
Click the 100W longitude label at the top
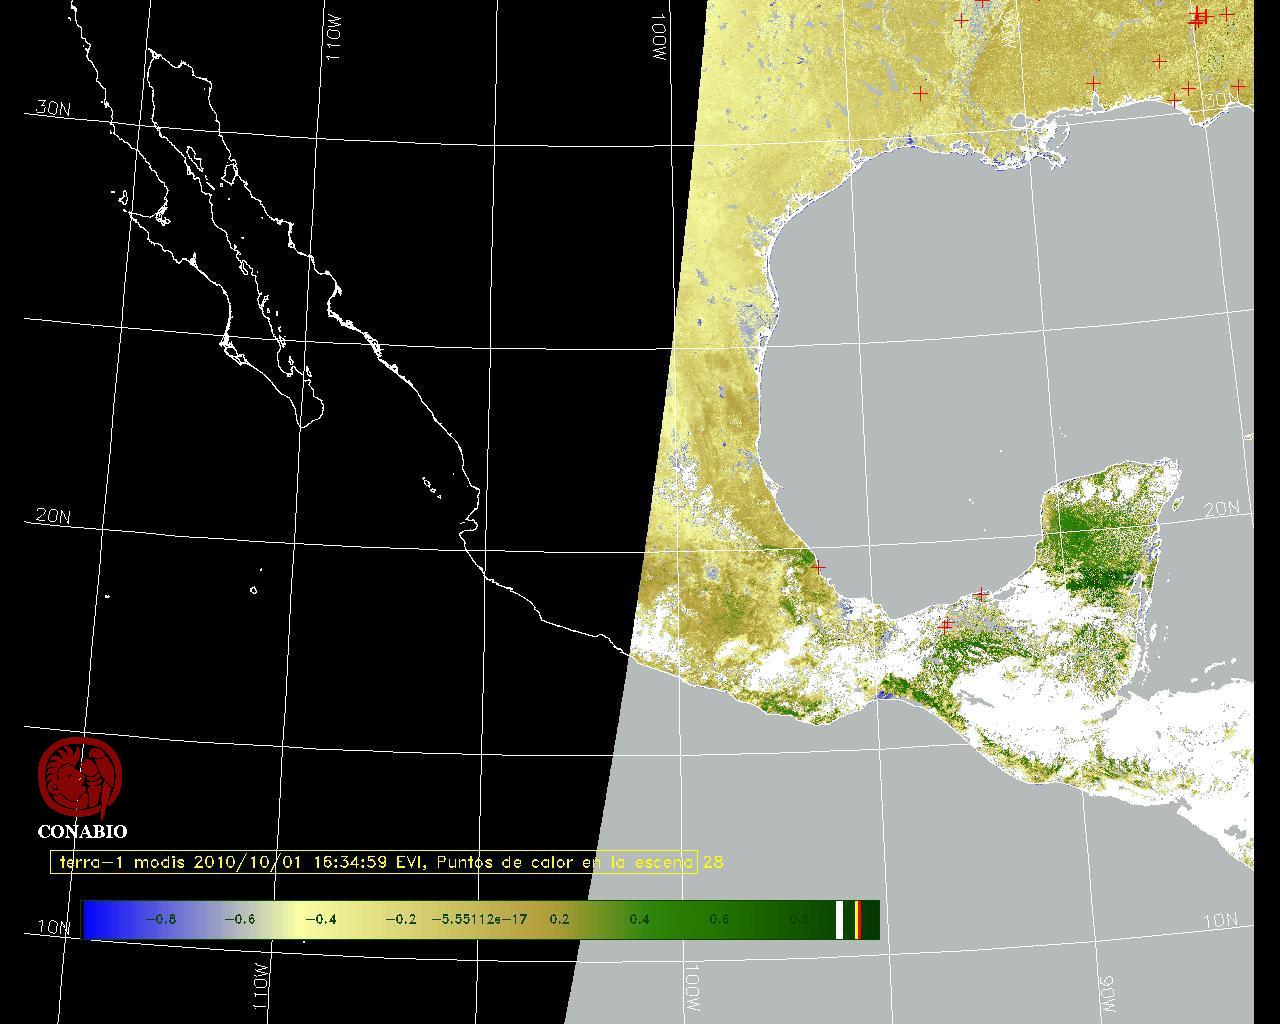(x=659, y=39)
